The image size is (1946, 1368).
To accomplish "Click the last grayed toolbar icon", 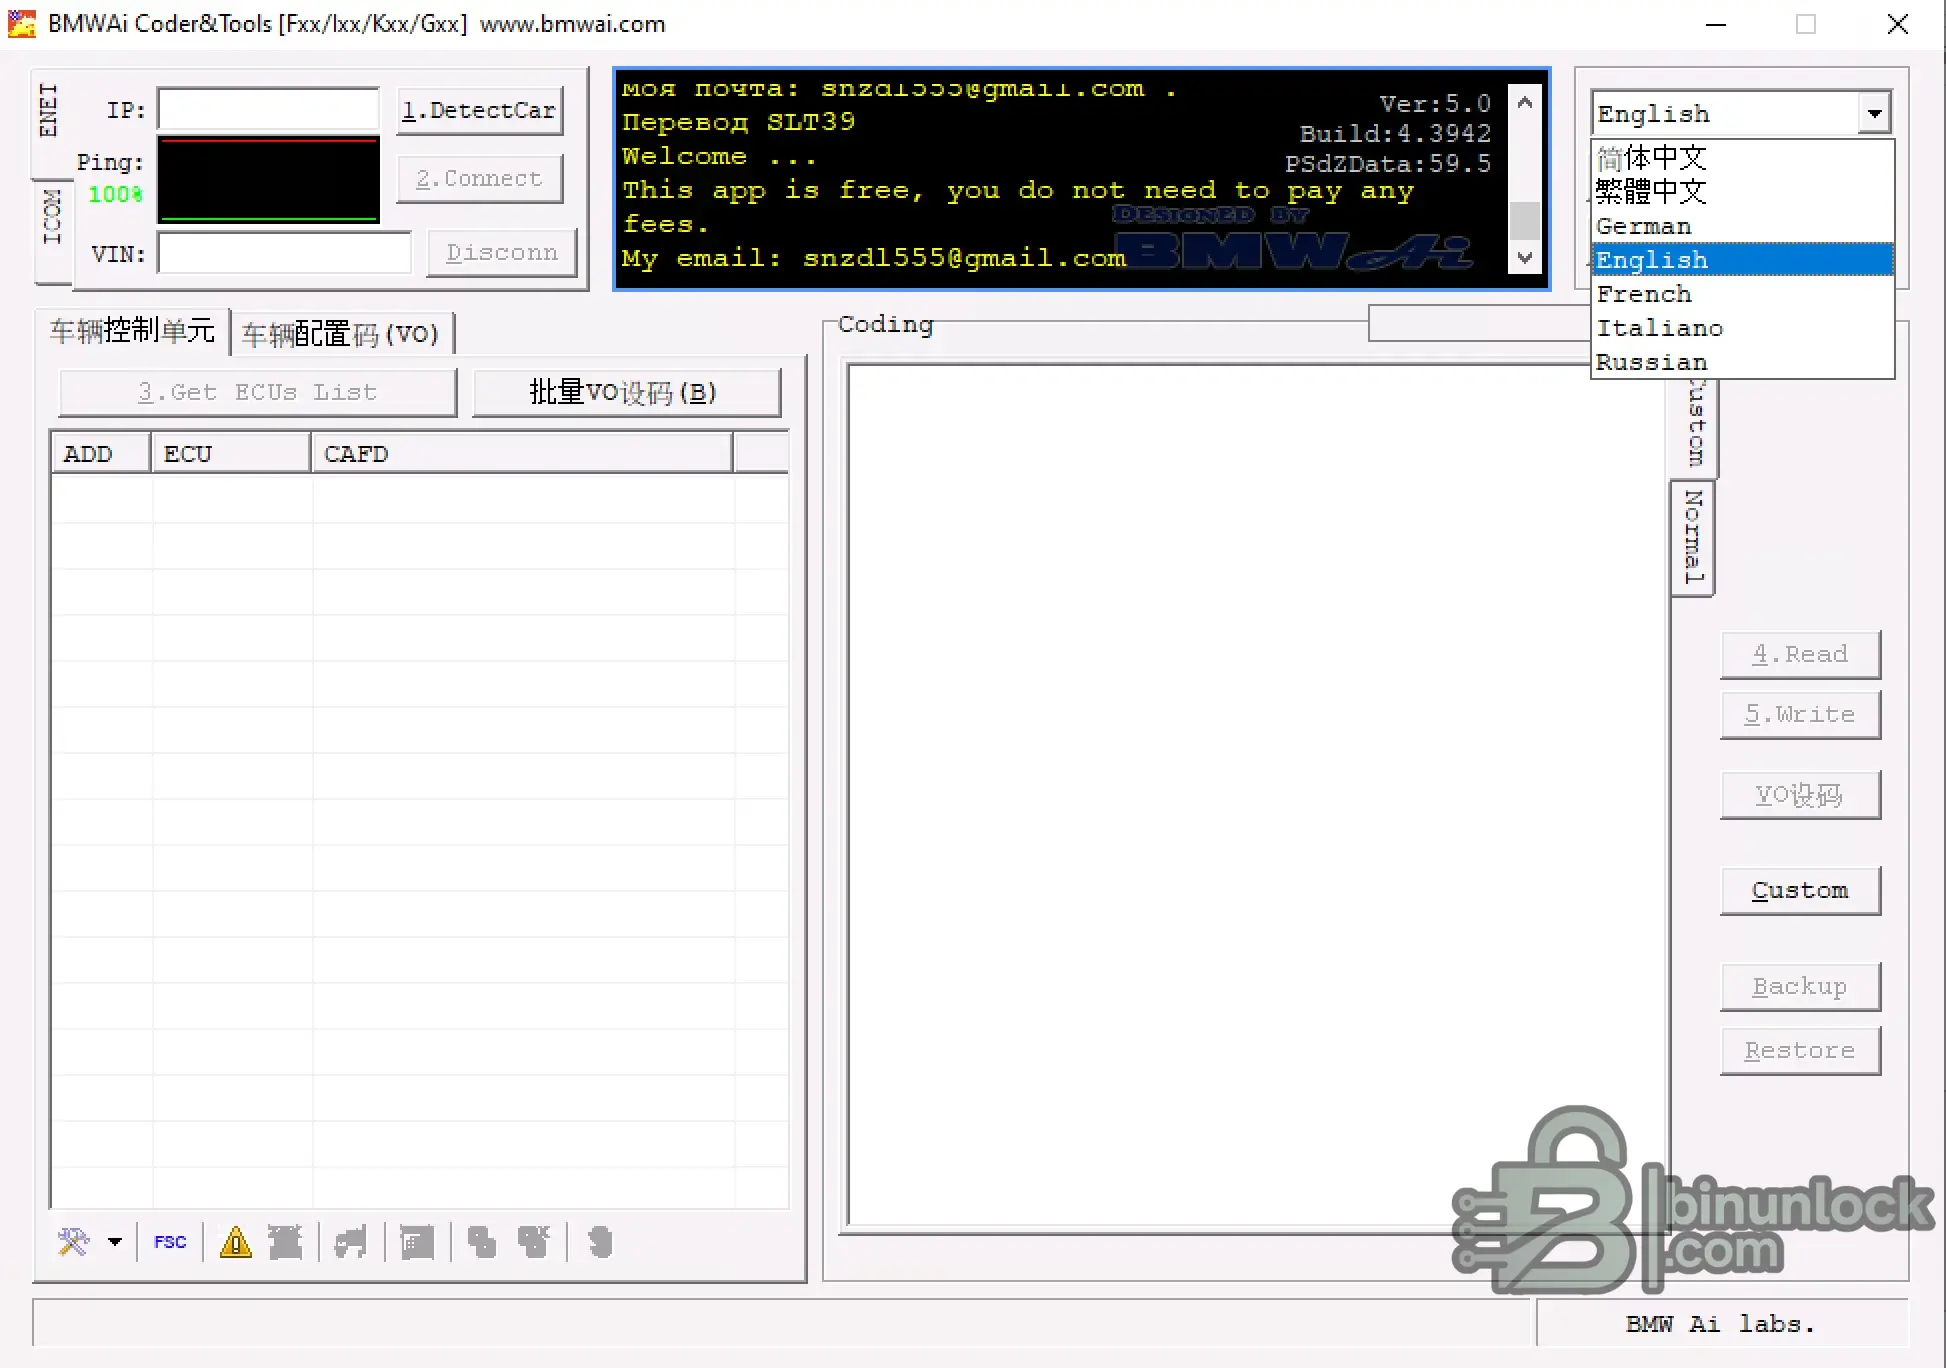I will 600,1242.
